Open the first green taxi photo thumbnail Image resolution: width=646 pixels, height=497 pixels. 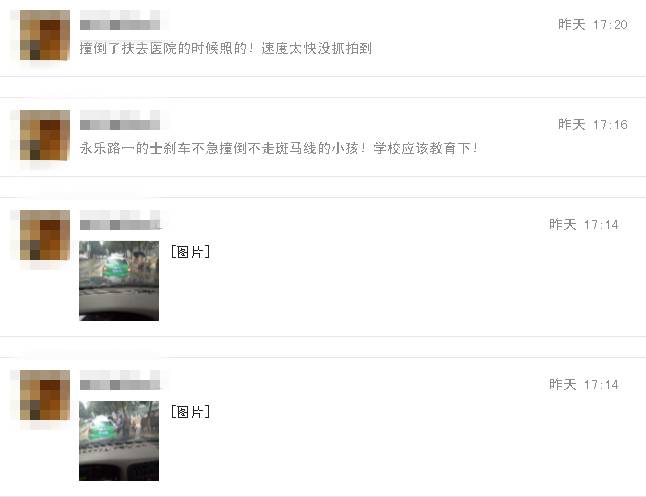click(119, 281)
